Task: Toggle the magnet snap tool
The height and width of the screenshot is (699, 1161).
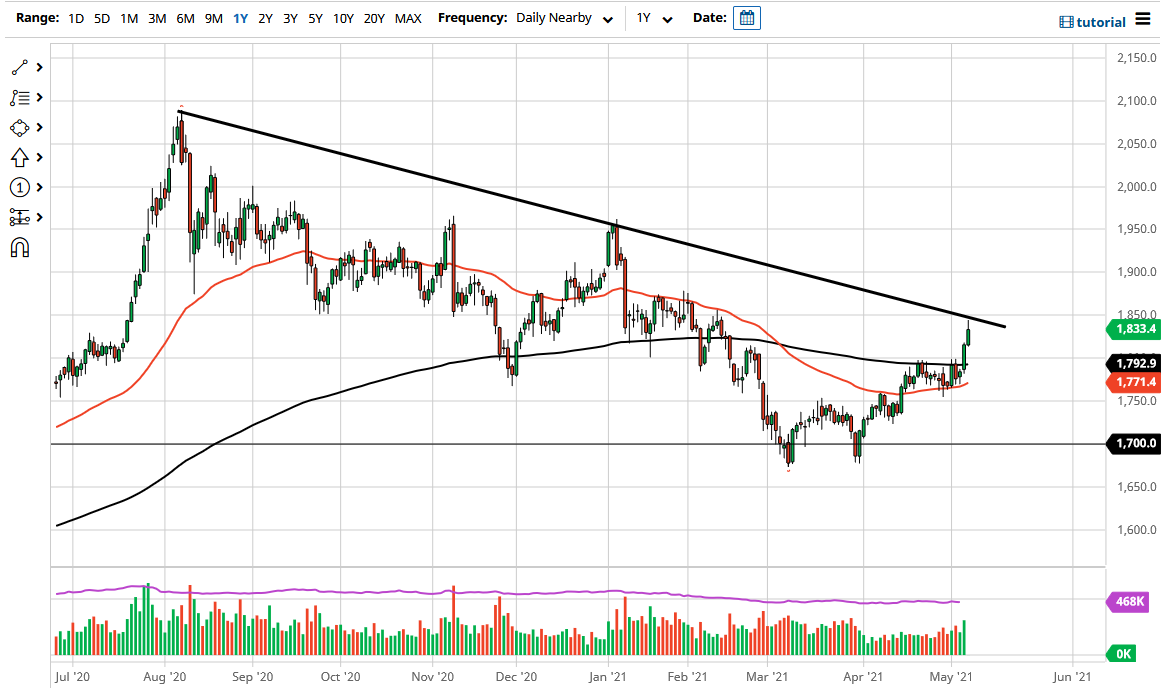Action: [20, 247]
